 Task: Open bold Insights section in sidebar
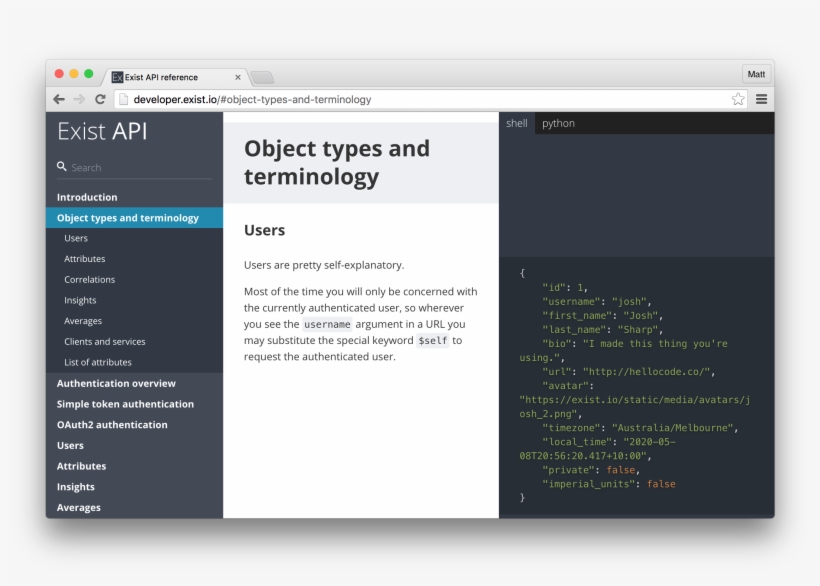click(134, 487)
